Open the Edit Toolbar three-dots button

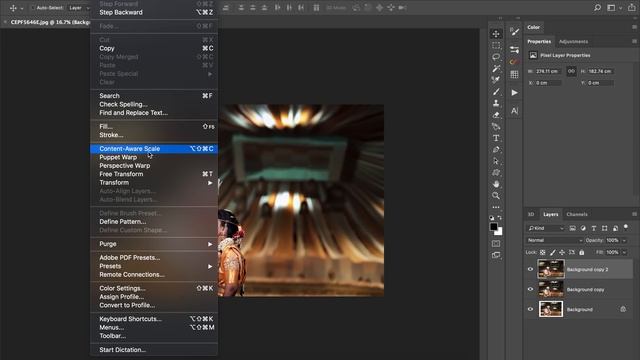496,207
